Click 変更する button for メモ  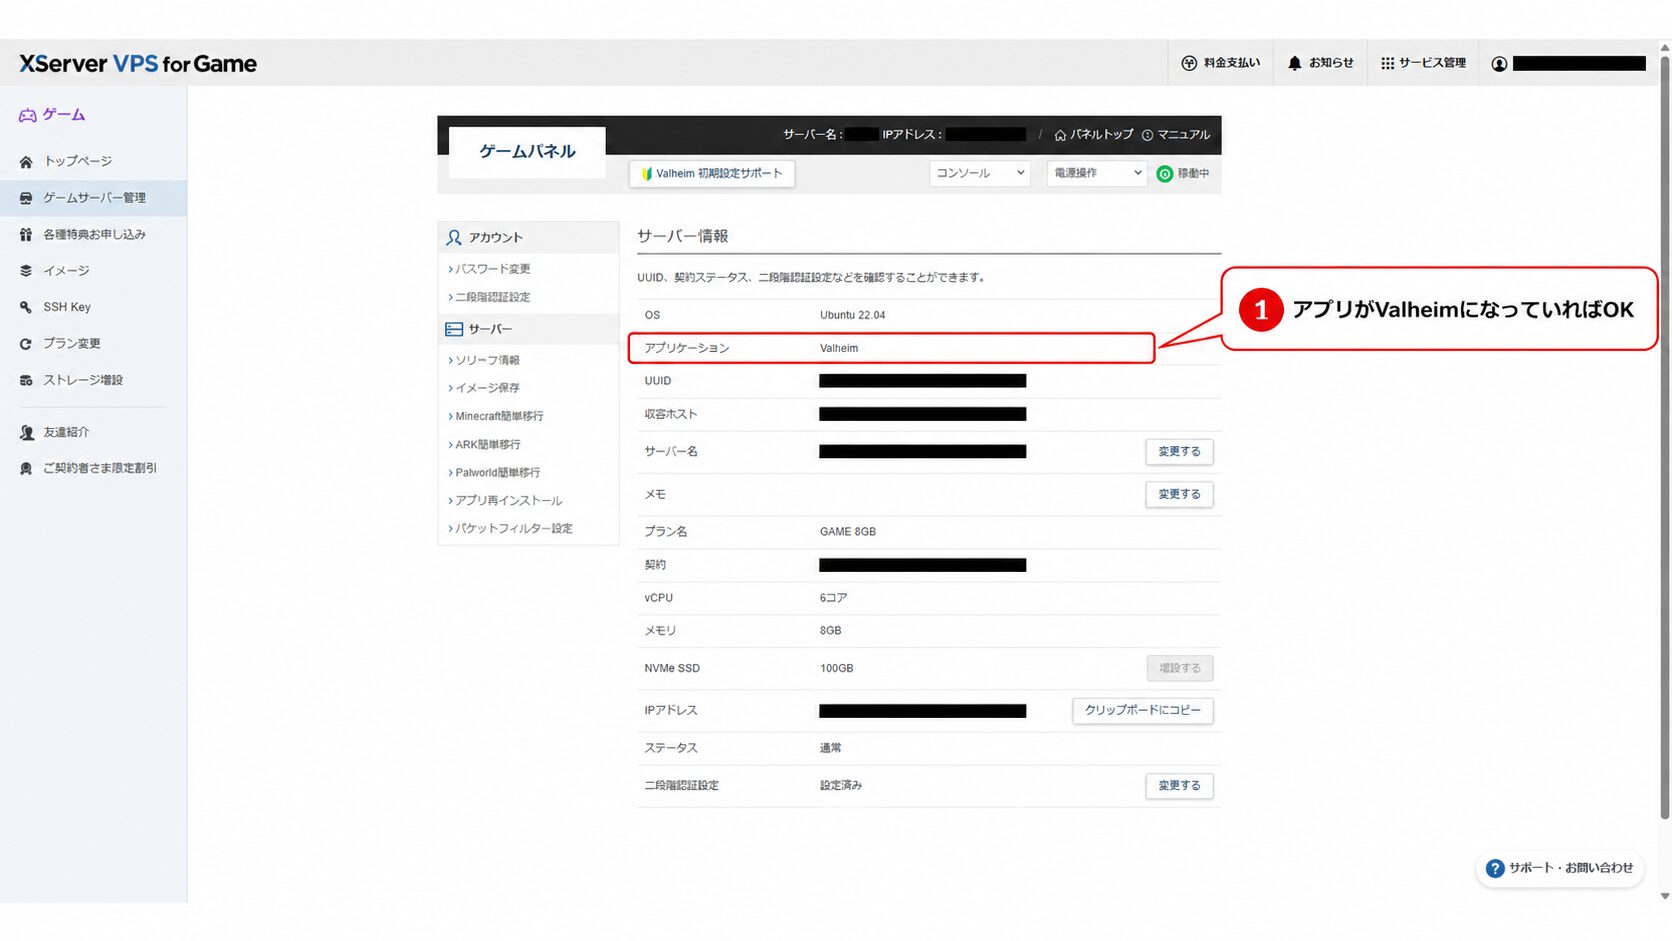click(x=1180, y=494)
